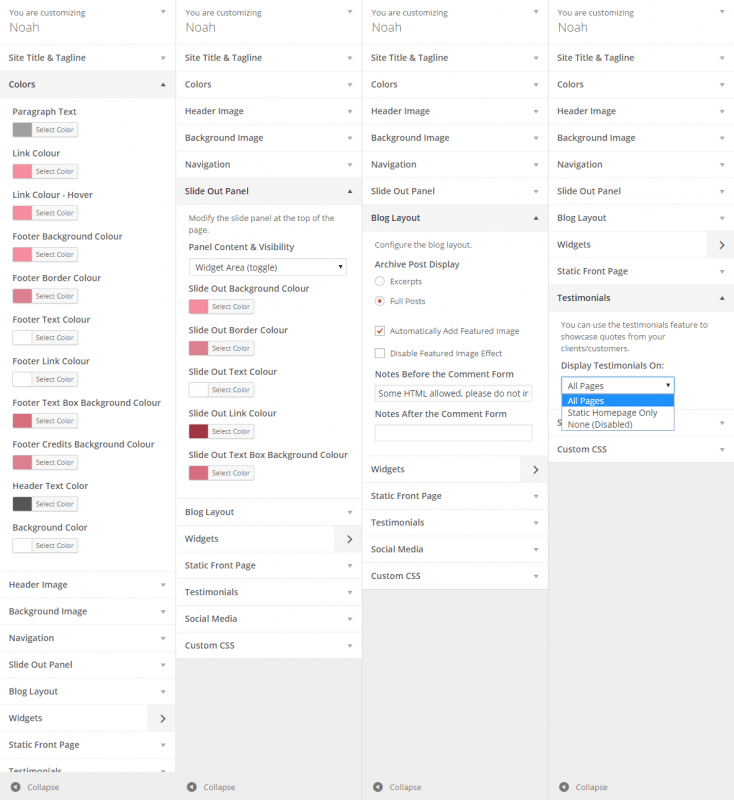Select the Full Posts radio button
Image resolution: width=734 pixels, height=800 pixels.
[x=379, y=301]
